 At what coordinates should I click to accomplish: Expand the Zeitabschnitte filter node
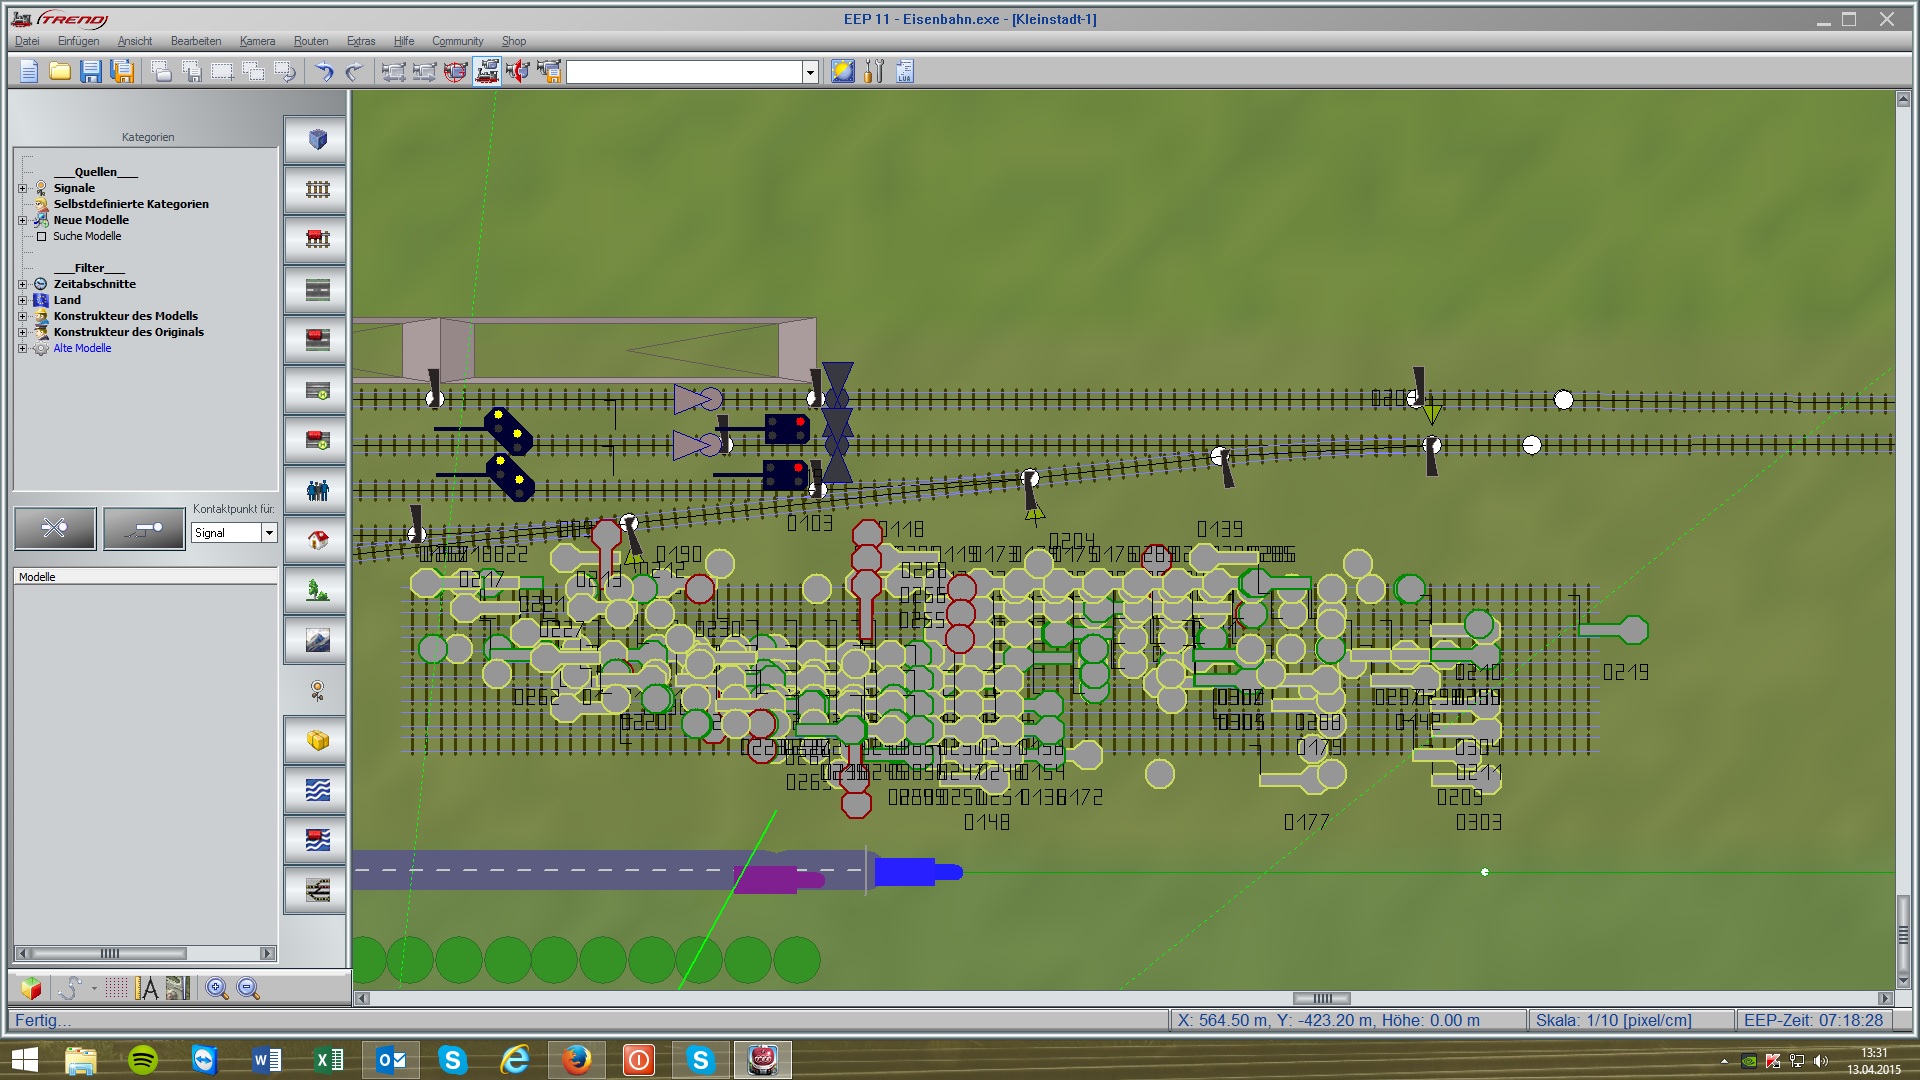22,284
